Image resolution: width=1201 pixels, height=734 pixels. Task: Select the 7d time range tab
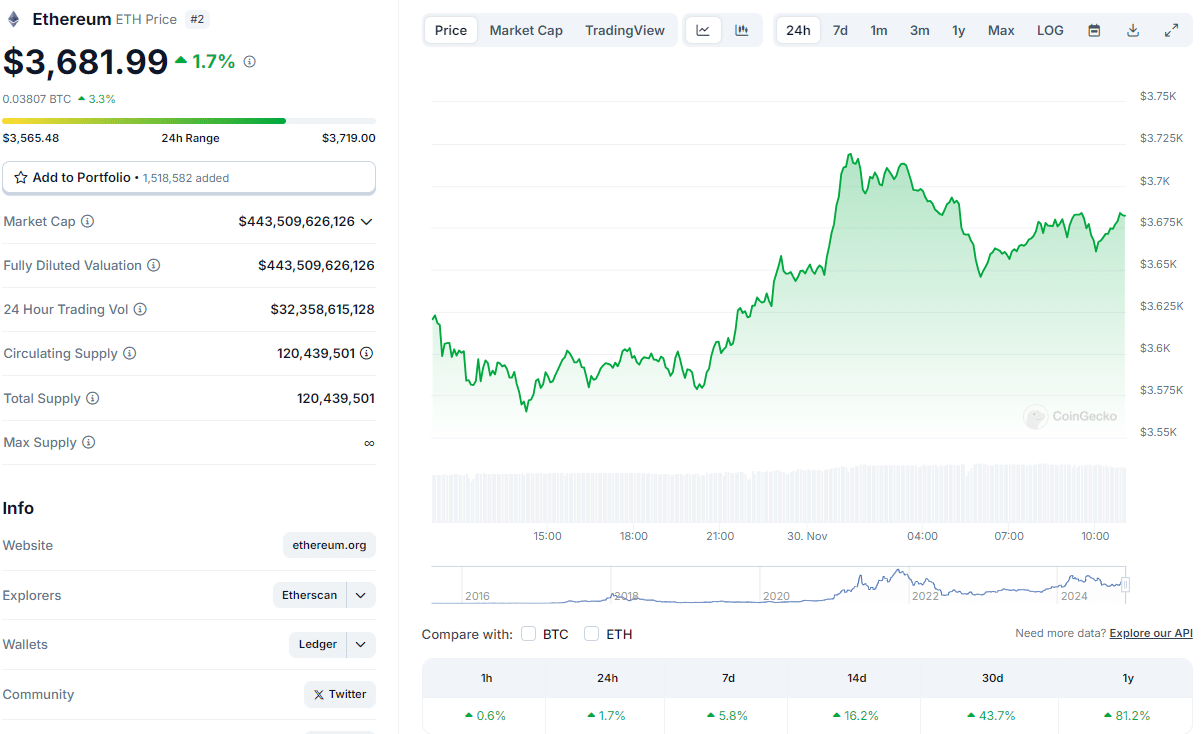840,30
